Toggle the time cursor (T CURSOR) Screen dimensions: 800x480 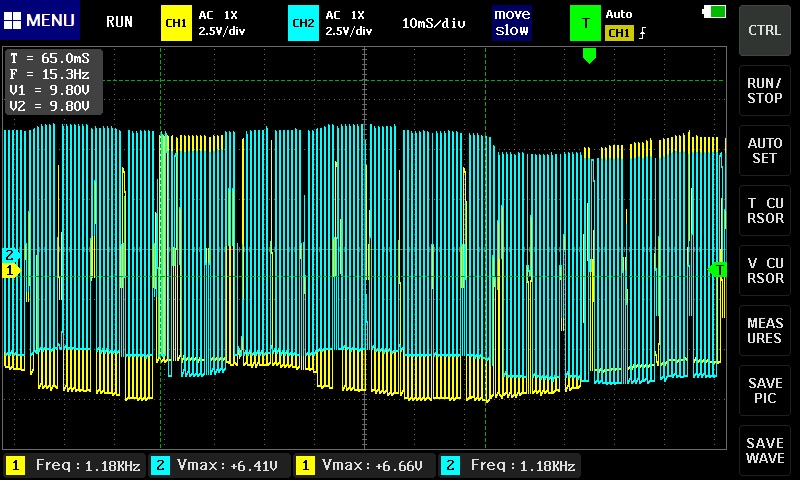[x=765, y=210]
